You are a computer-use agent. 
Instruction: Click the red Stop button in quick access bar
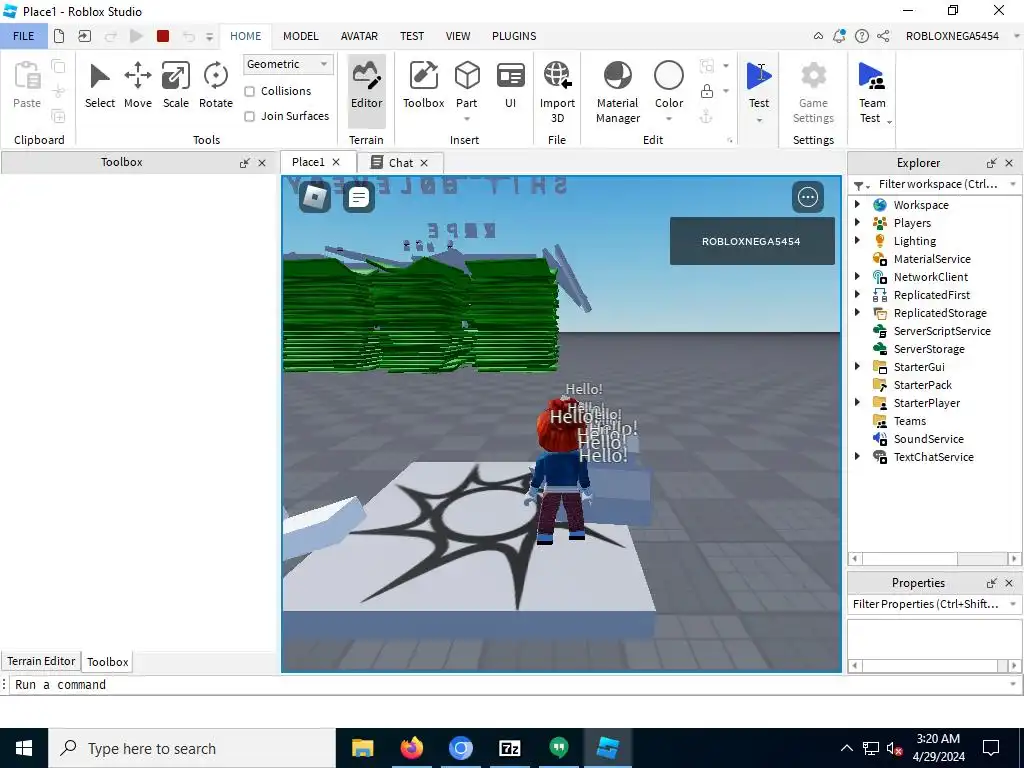[163, 36]
